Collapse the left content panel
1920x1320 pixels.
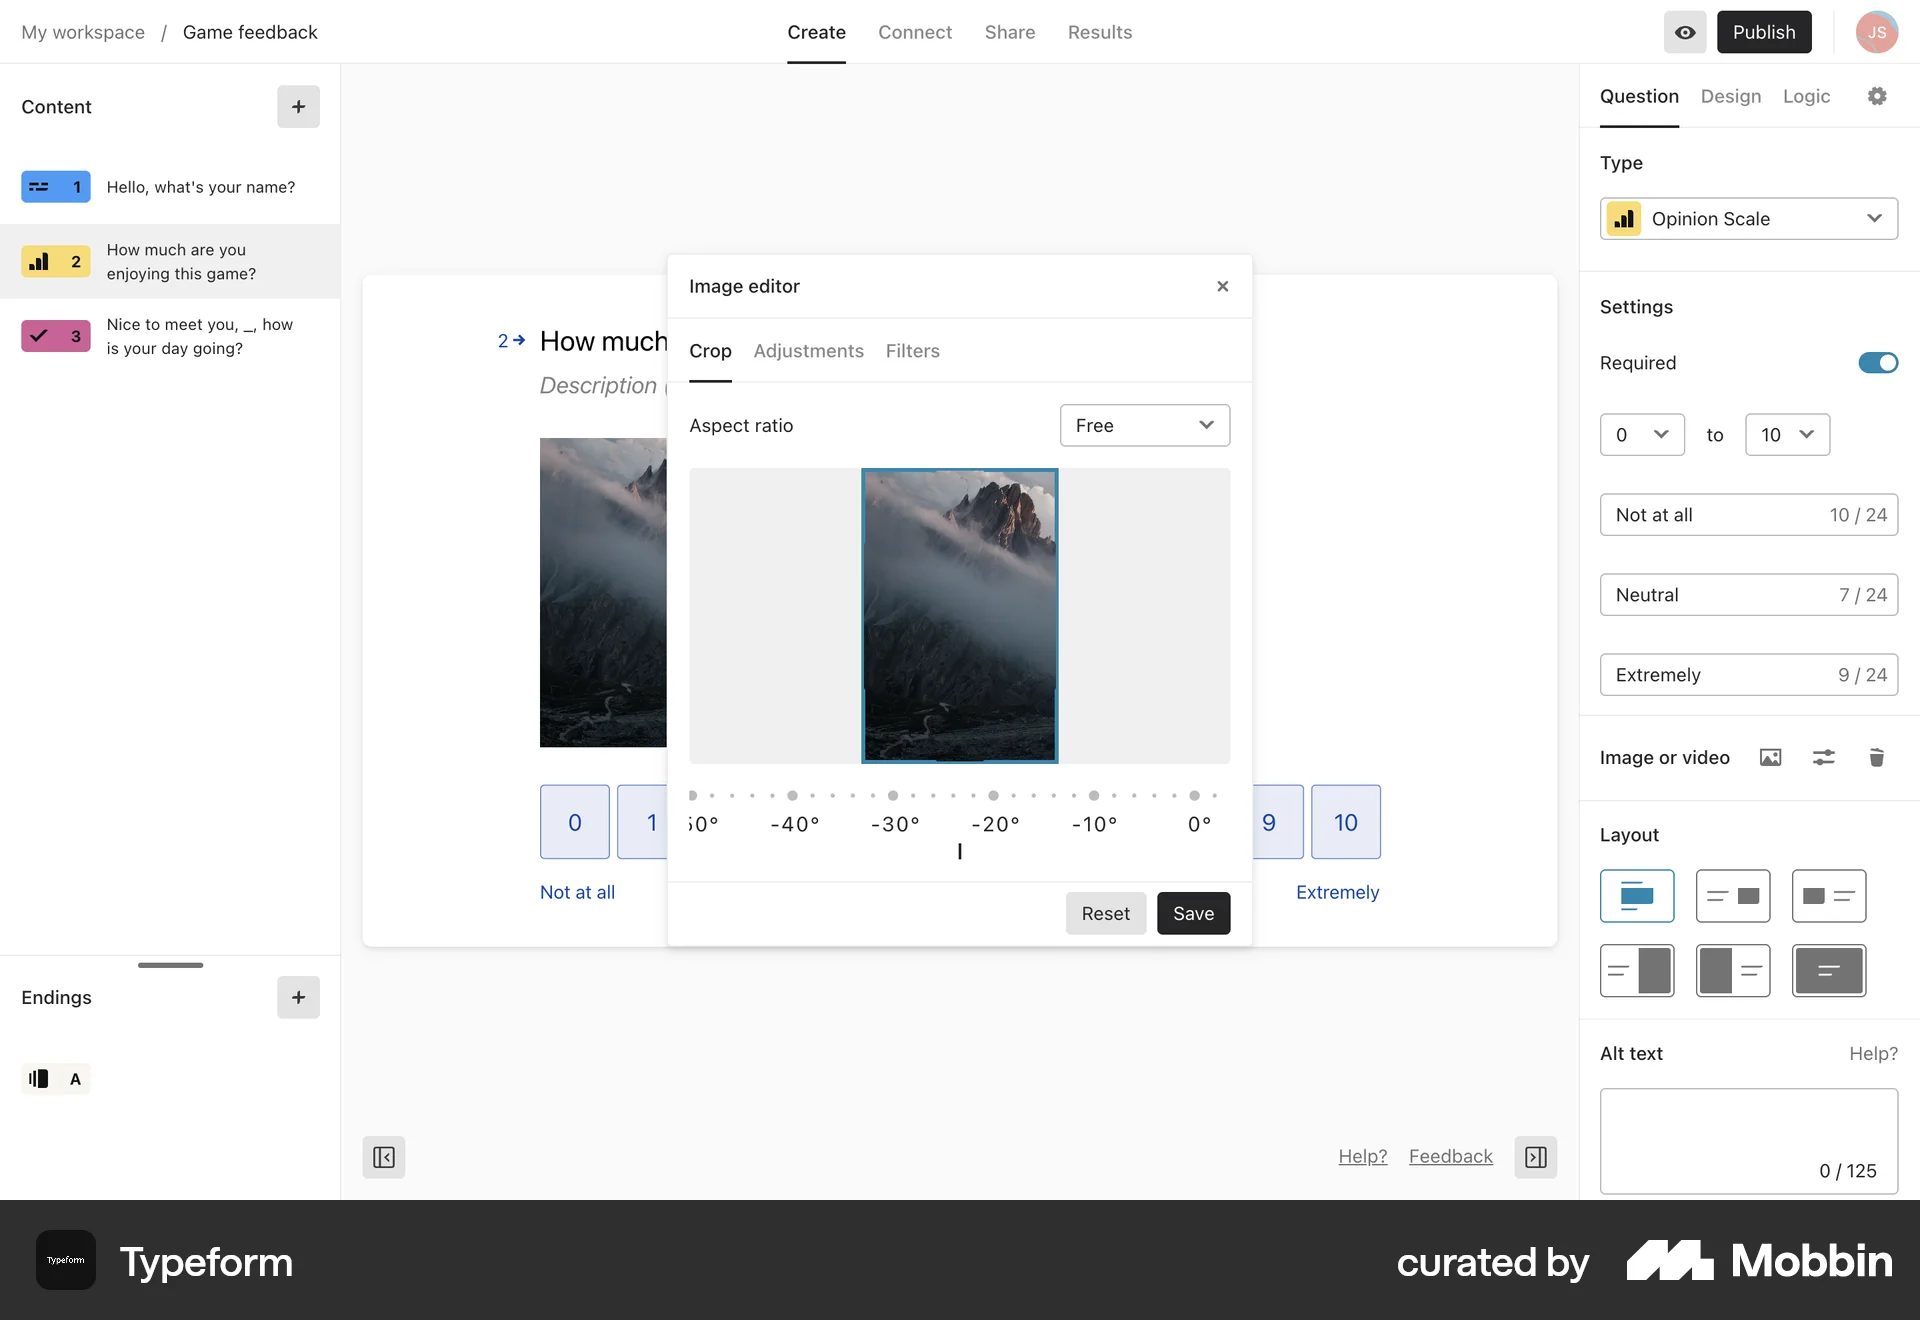click(383, 1157)
